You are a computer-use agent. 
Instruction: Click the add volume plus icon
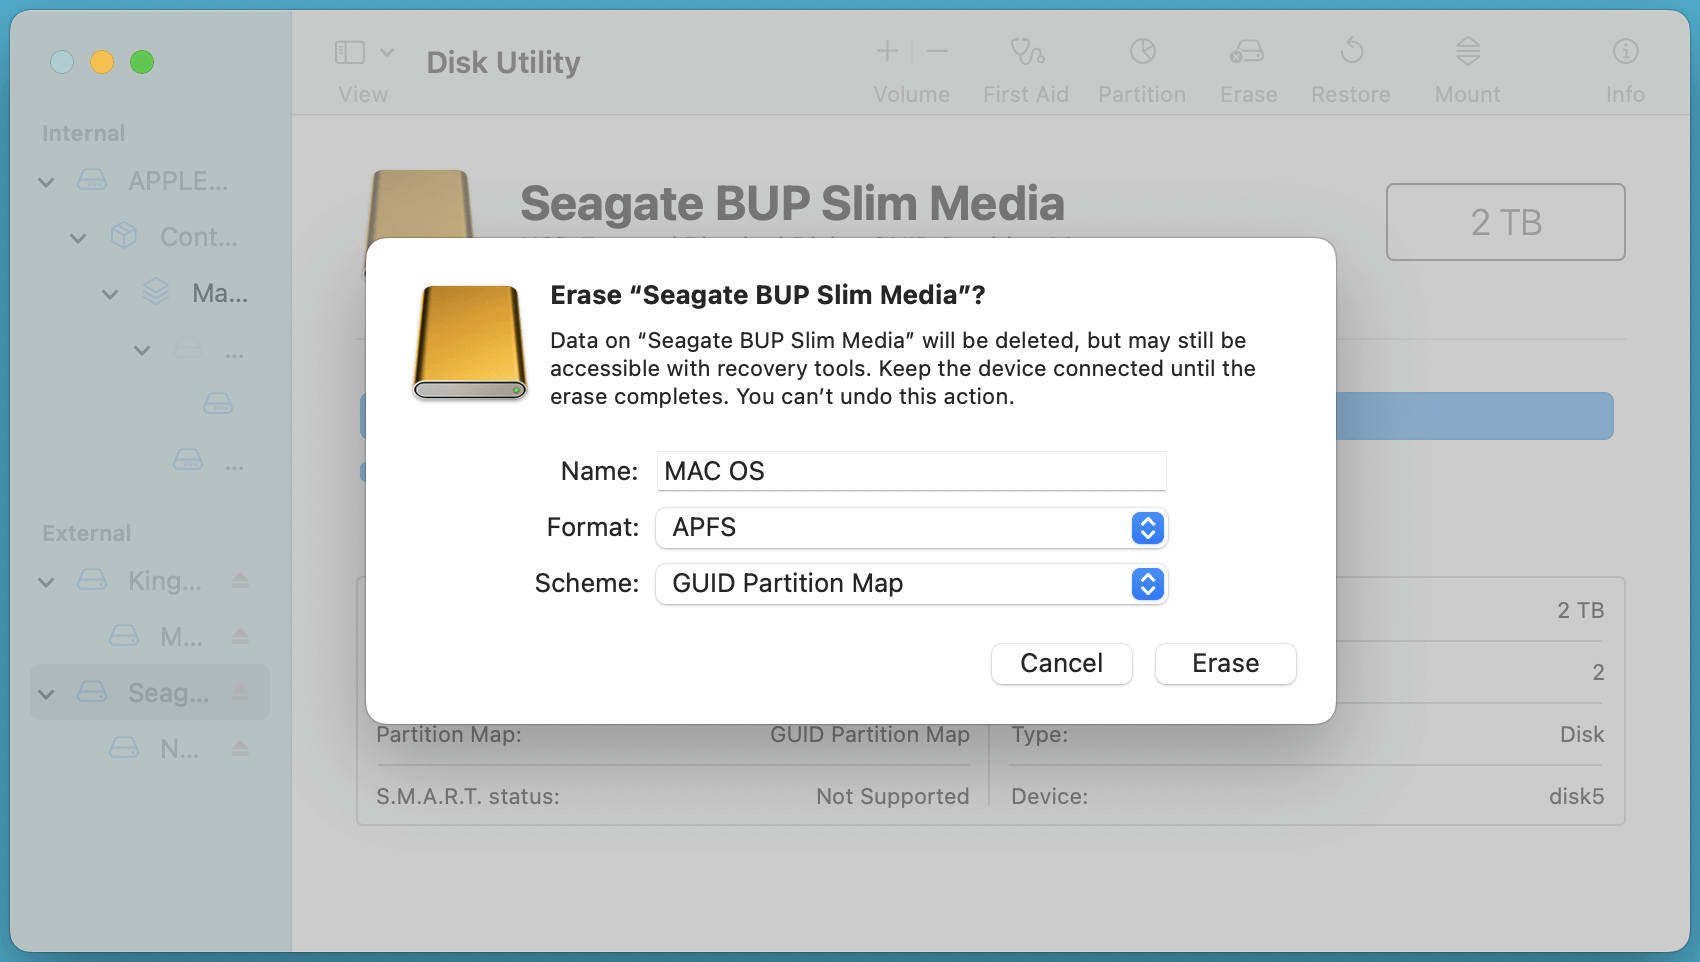887,51
